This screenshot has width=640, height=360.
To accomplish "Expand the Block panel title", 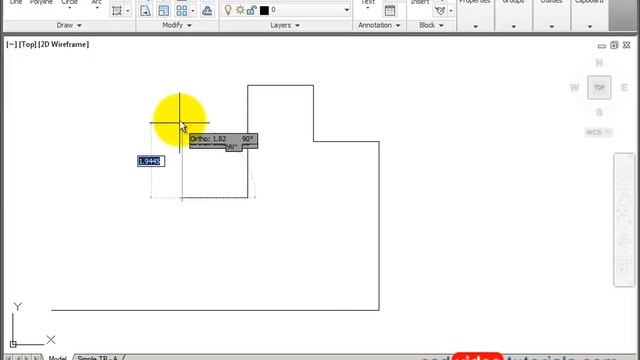I will pos(431,25).
